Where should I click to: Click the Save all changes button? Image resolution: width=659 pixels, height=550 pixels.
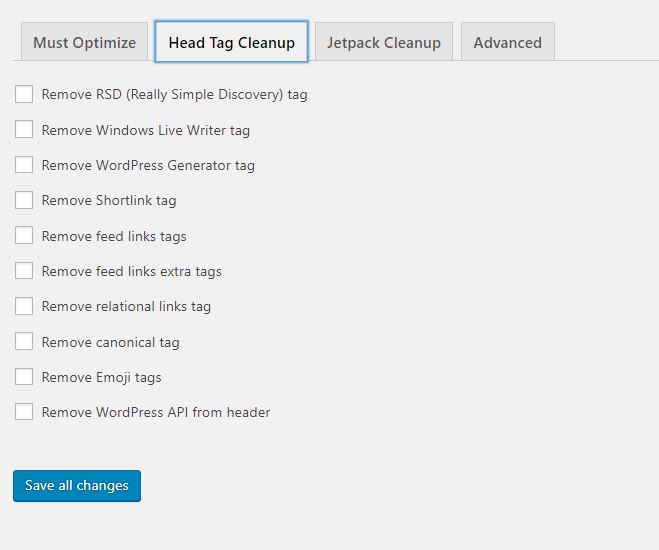[77, 486]
